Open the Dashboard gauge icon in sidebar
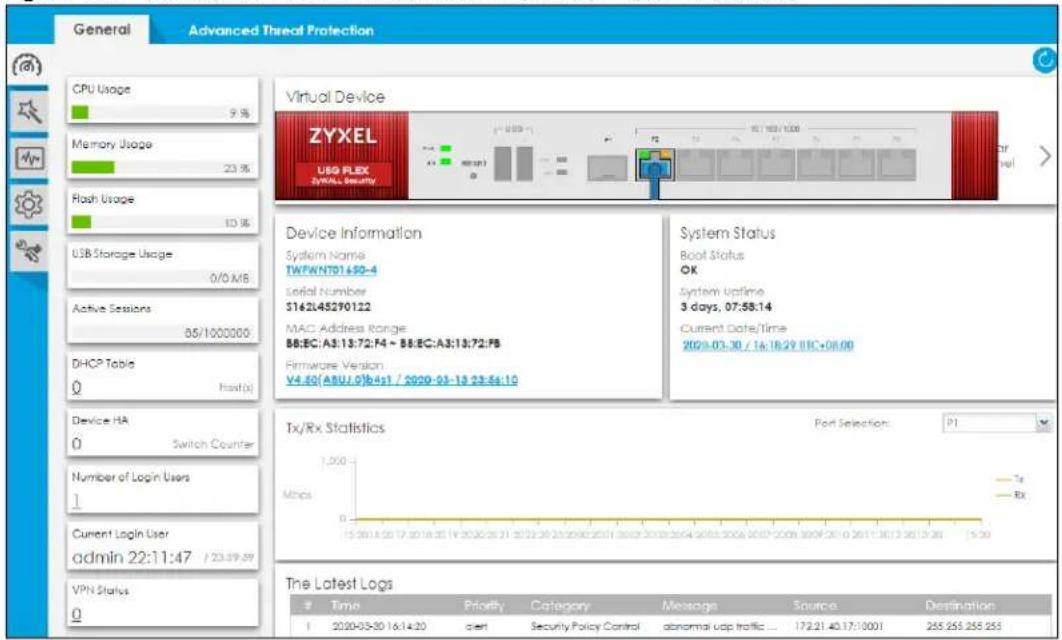 pos(27,65)
